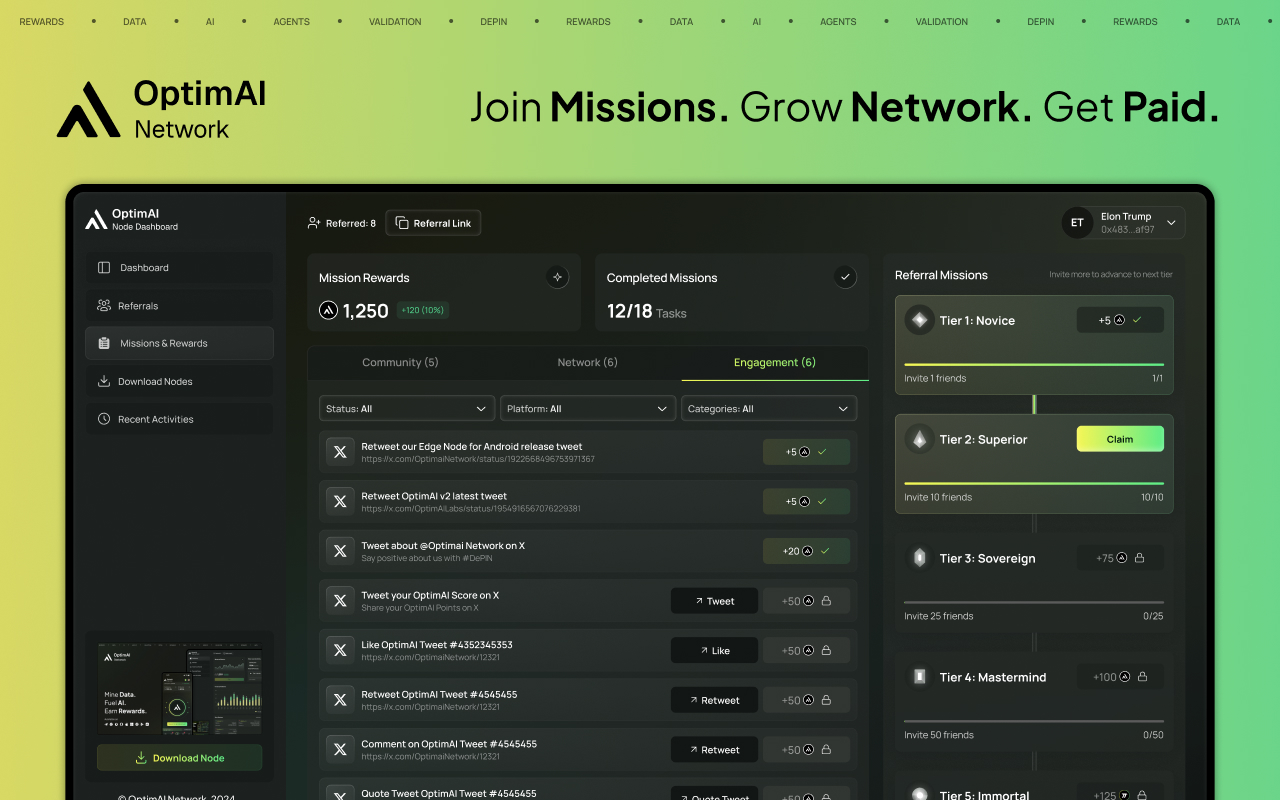Click the ET profile avatar
The width and height of the screenshot is (1280, 800).
[x=1077, y=223]
